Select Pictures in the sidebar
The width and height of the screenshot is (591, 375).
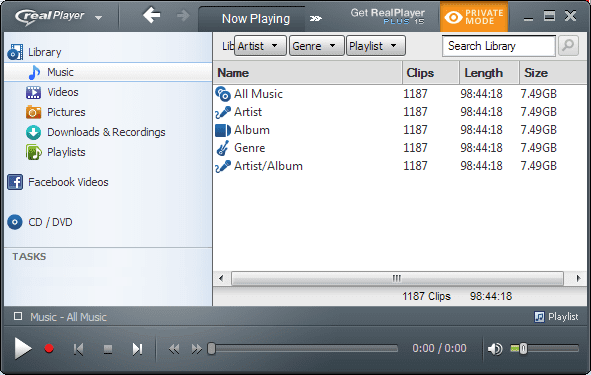pos(66,112)
